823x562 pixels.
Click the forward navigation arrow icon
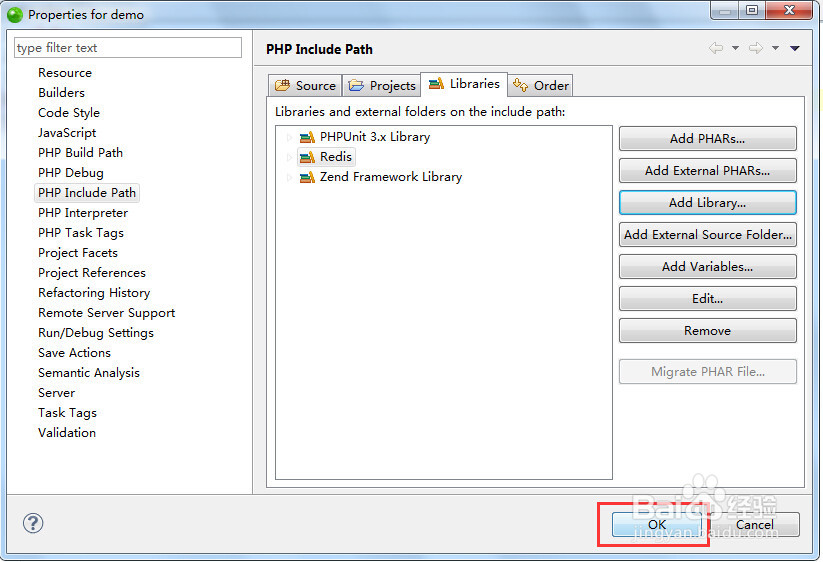756,48
